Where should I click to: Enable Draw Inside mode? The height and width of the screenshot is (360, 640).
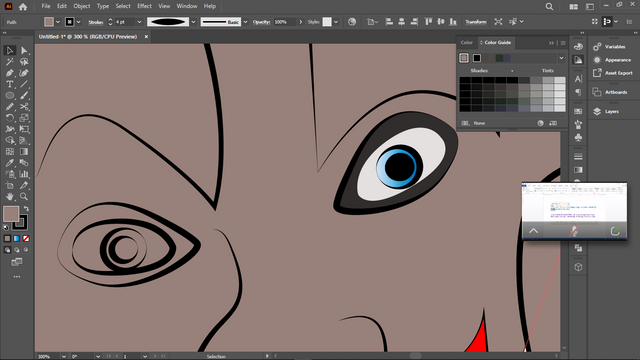coord(26,250)
